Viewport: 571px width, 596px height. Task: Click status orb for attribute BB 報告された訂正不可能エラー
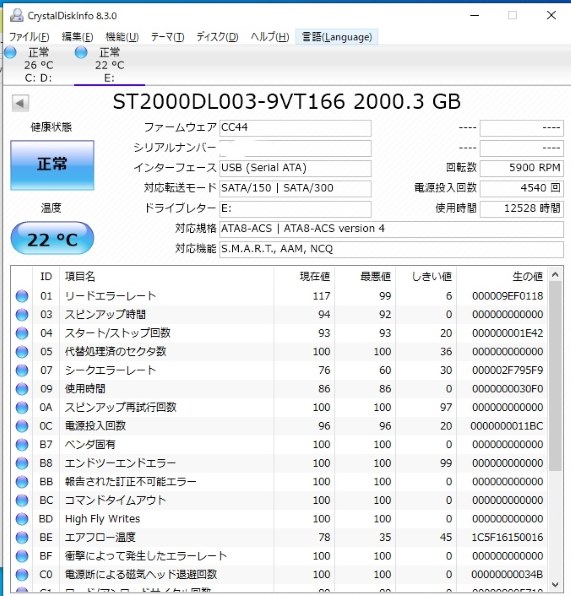[x=22, y=482]
